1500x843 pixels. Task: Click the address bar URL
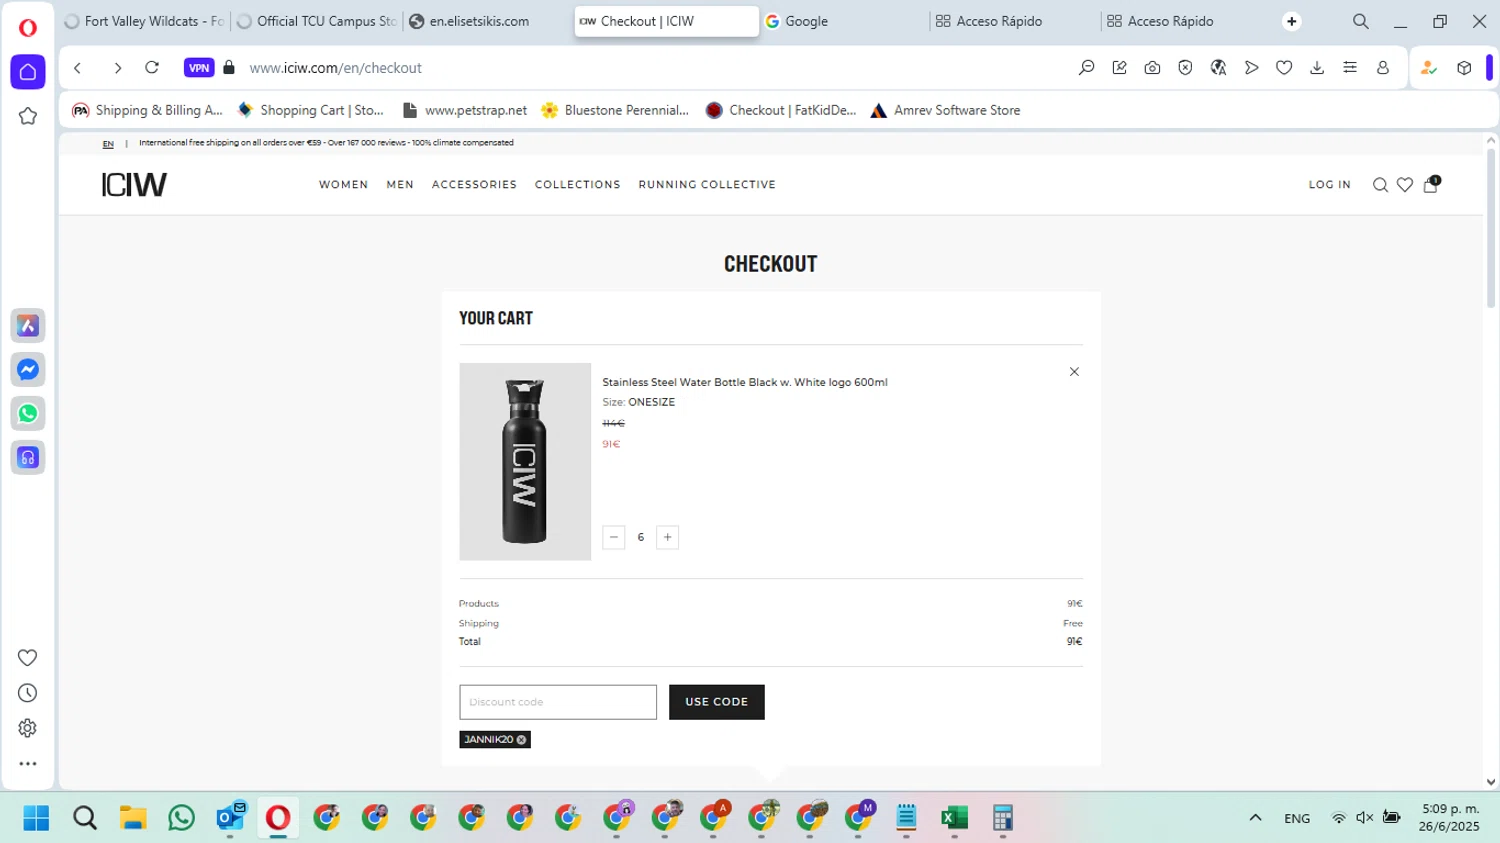336,68
